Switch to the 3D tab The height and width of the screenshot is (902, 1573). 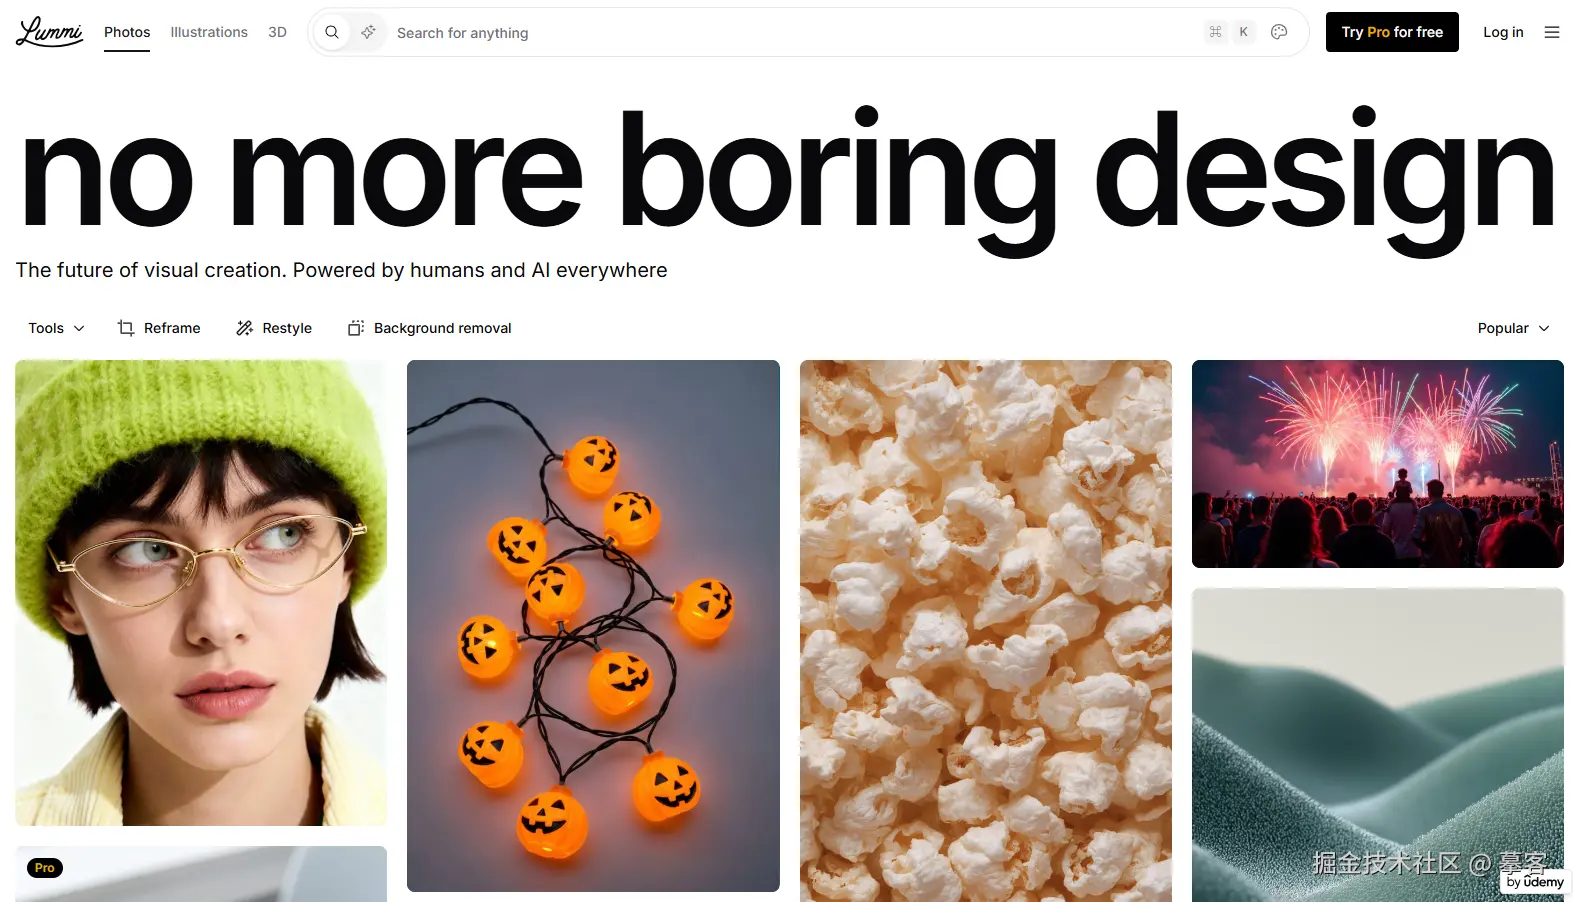[277, 32]
